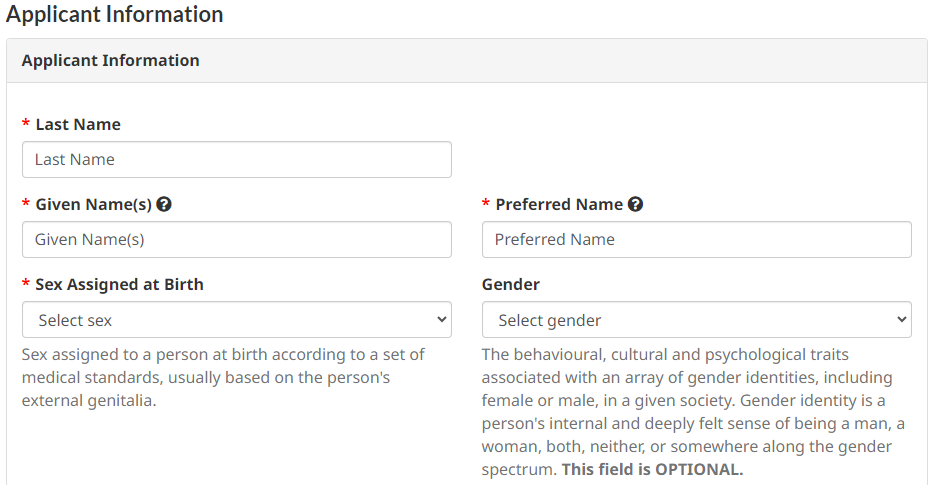Click the large Applicant Information page heading
Viewport: 933px width, 485px height.
pos(115,15)
